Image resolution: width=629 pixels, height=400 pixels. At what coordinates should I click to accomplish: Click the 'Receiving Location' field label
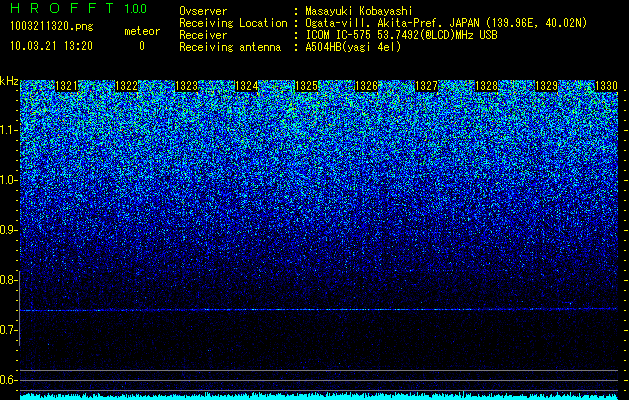click(x=233, y=23)
